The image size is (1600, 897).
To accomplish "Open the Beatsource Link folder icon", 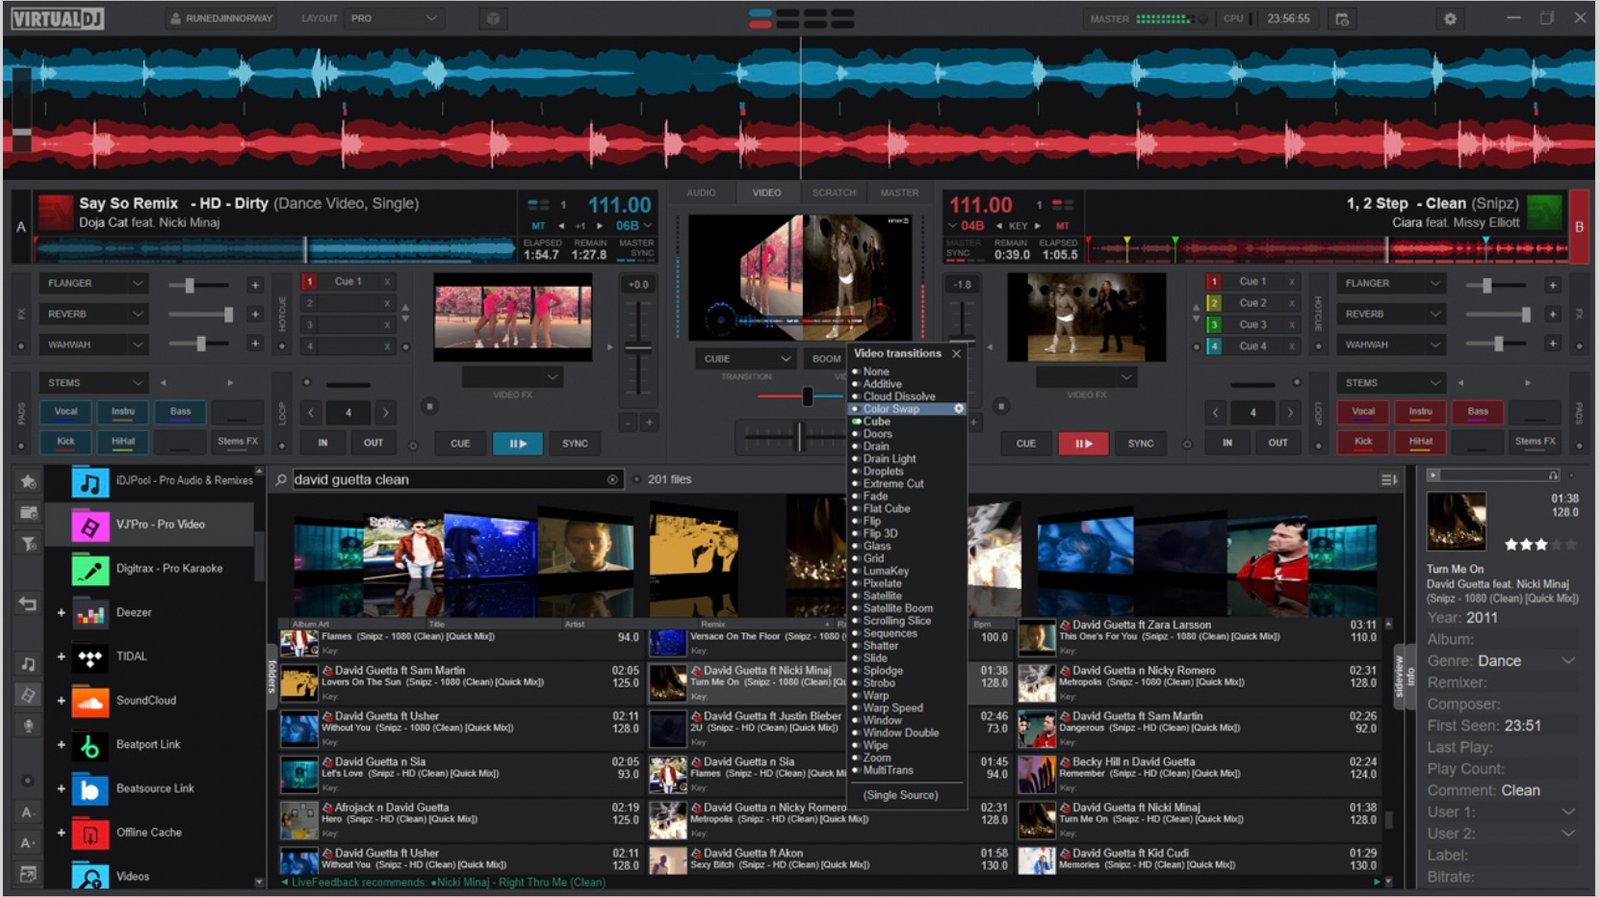I will pos(90,790).
